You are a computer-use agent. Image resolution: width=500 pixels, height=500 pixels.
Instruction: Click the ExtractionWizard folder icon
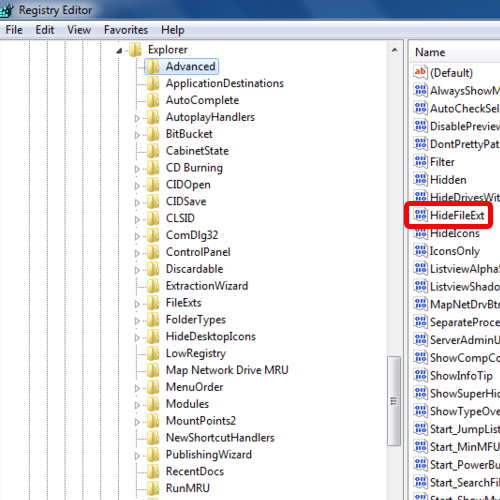click(153, 286)
